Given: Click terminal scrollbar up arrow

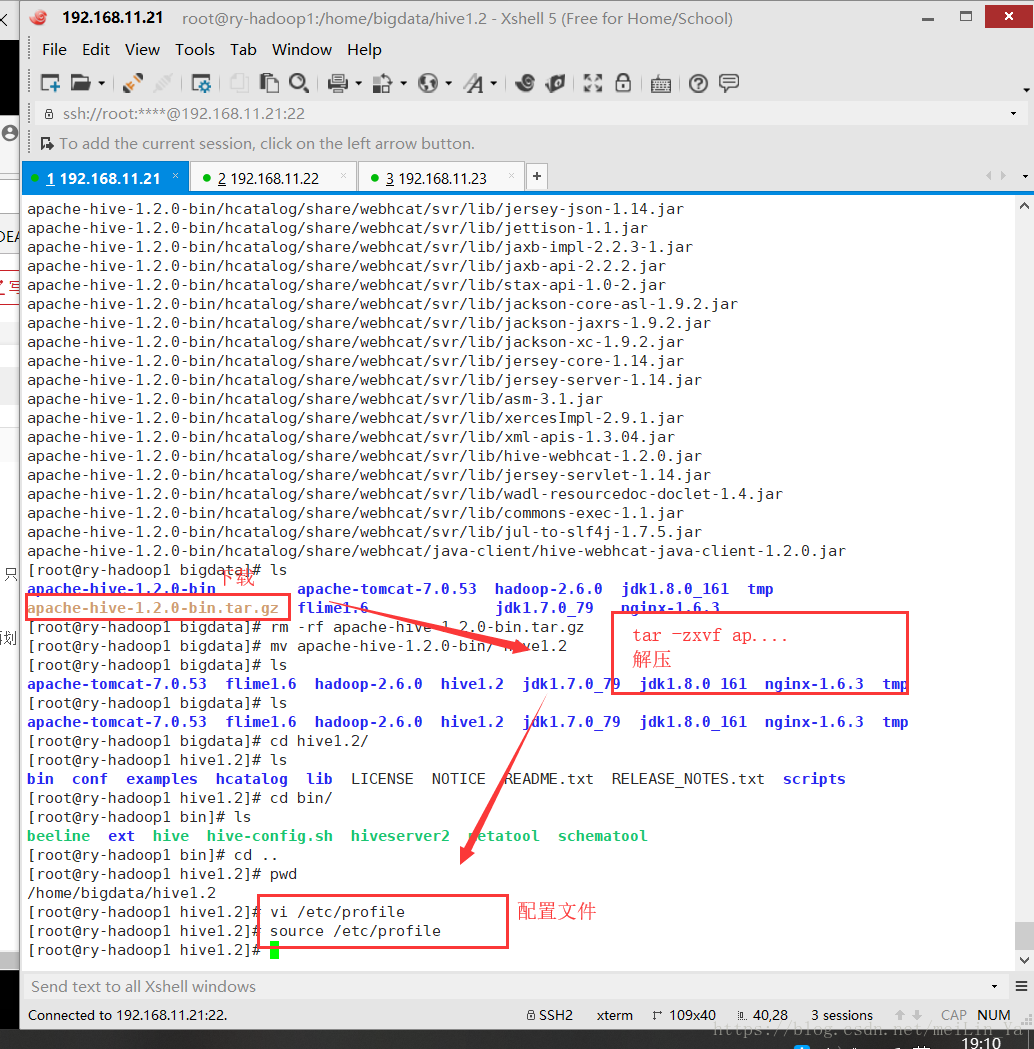Looking at the screenshot, I should point(1024,206).
